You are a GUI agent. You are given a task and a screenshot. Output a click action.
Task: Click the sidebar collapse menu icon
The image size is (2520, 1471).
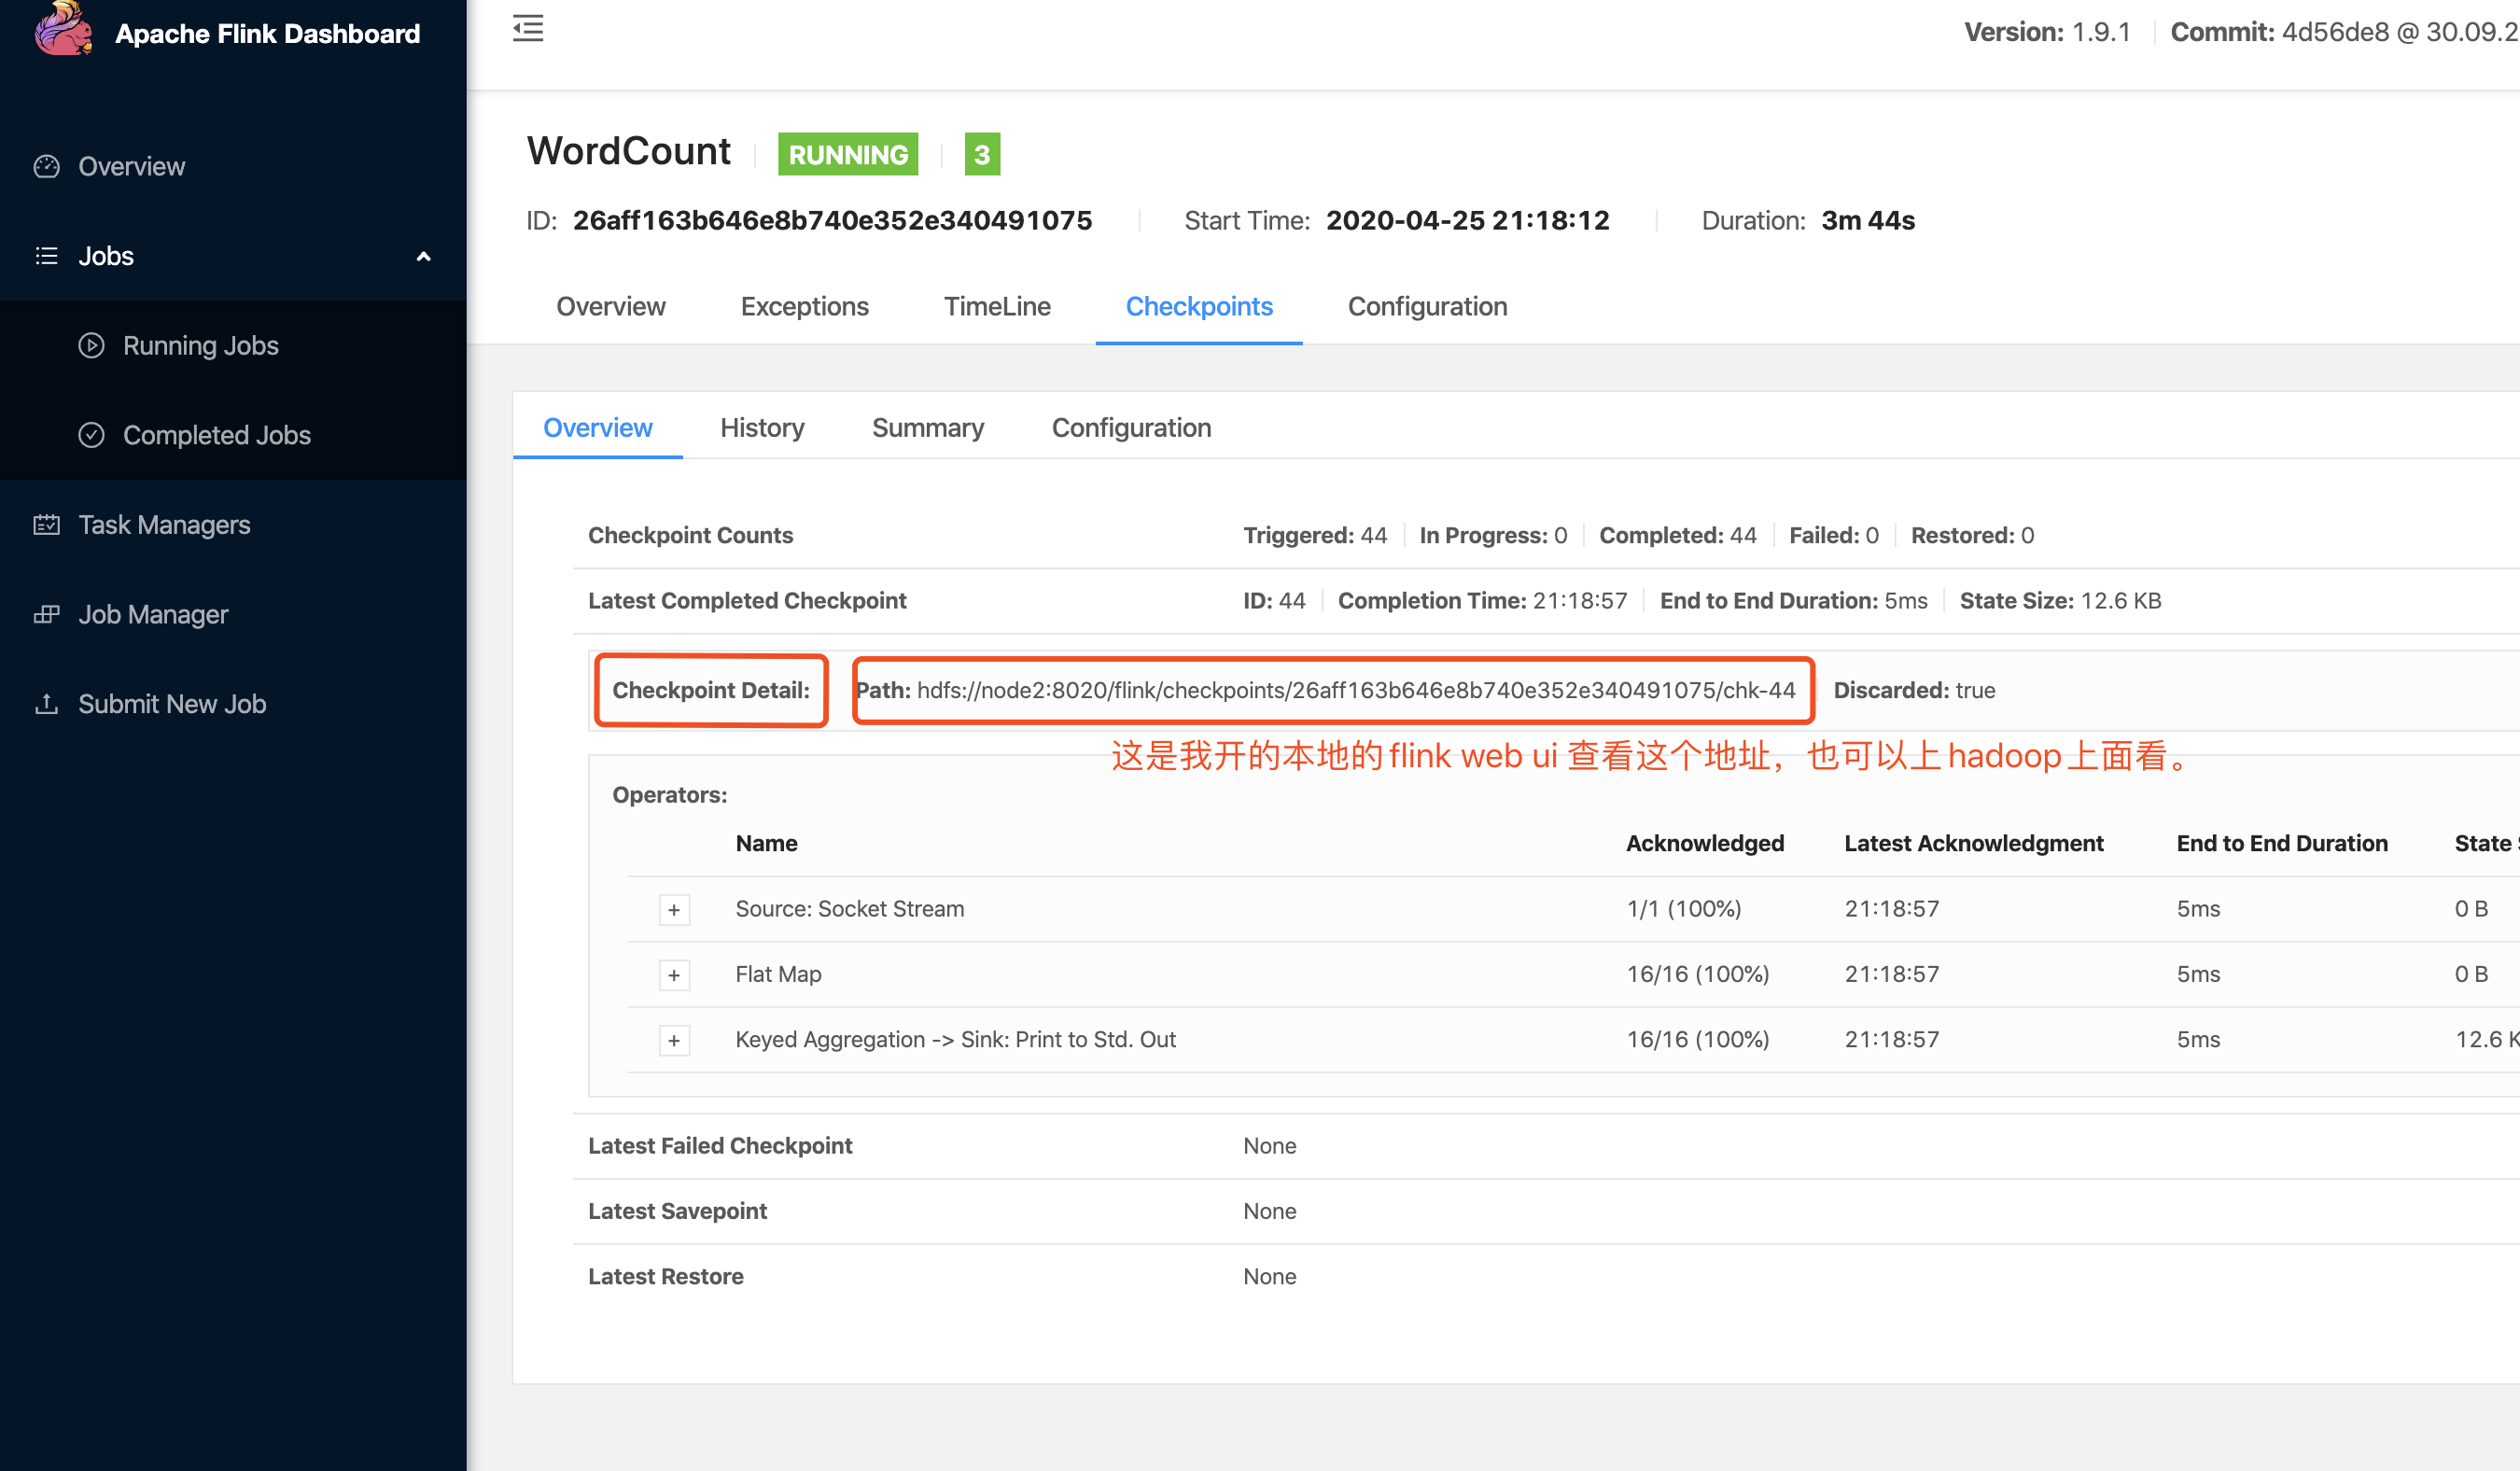[528, 29]
